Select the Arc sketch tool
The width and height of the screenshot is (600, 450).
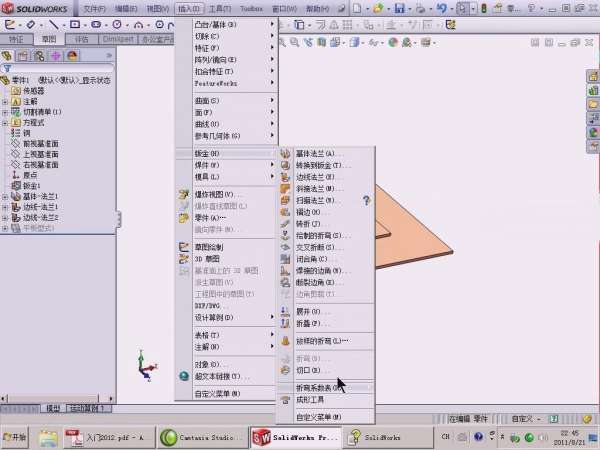[x=139, y=25]
